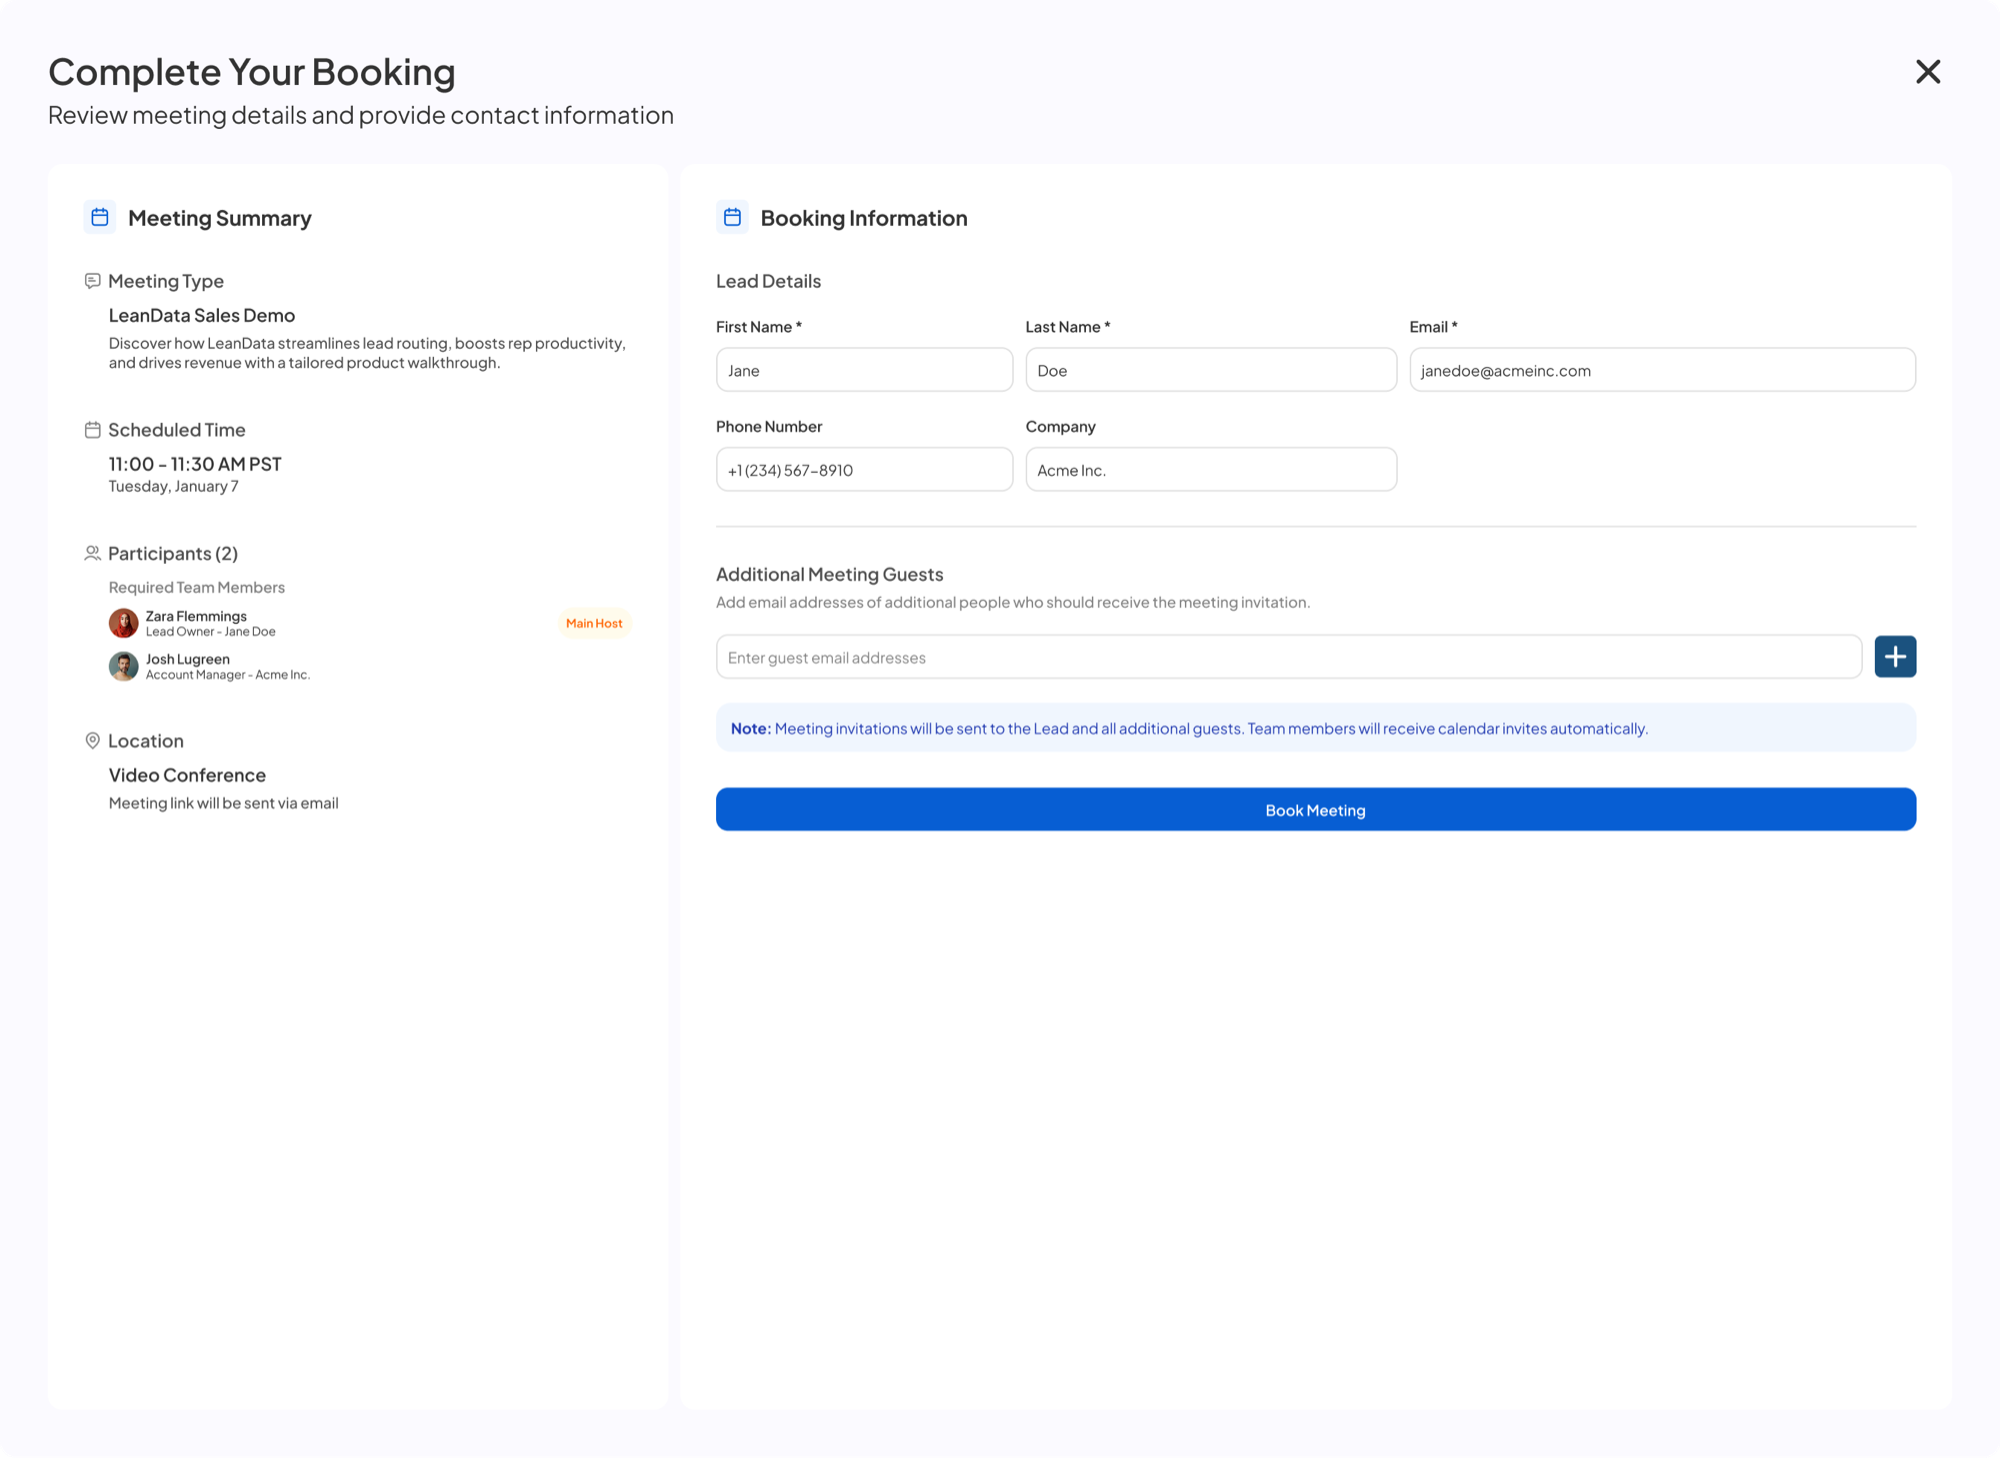2000x1458 pixels.
Task: Click the Complete Your Booking title
Action: (252, 72)
